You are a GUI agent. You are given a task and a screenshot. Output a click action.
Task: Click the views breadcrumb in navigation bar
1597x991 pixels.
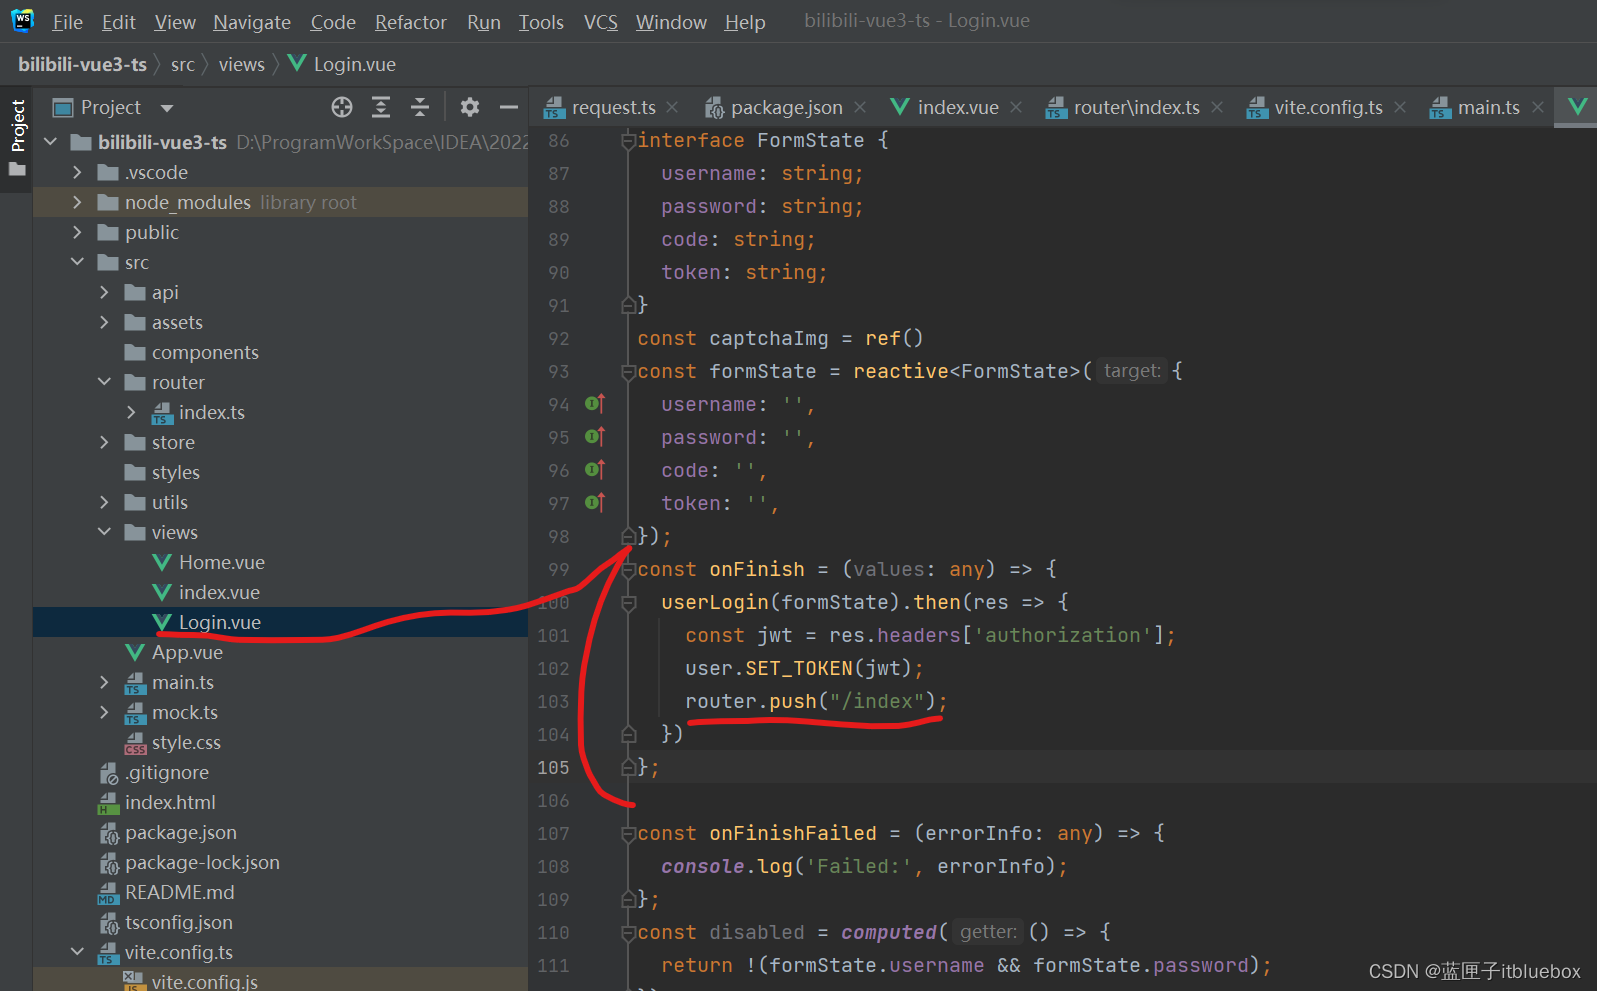pyautogui.click(x=242, y=64)
